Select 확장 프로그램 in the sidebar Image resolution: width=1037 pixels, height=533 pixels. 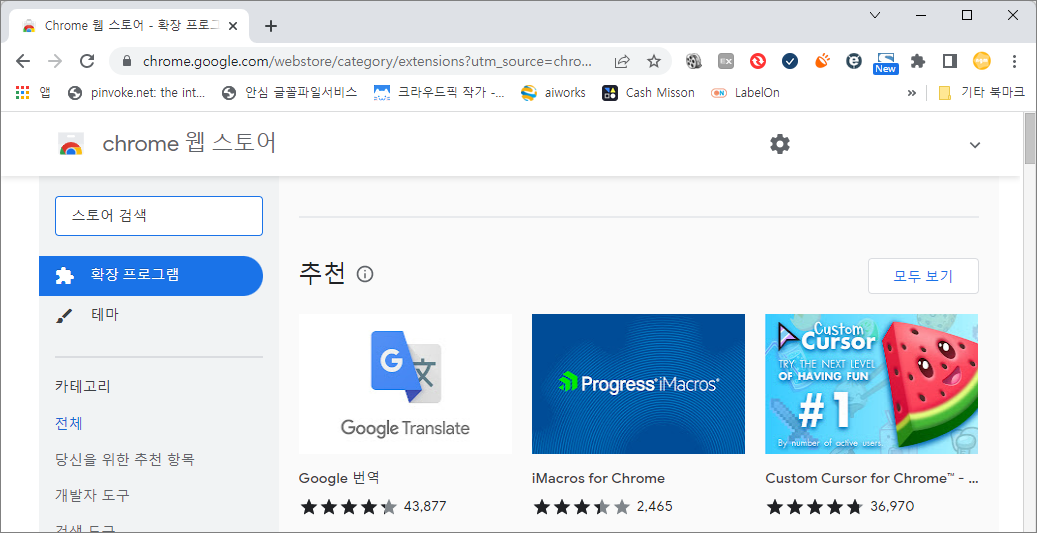coord(151,275)
